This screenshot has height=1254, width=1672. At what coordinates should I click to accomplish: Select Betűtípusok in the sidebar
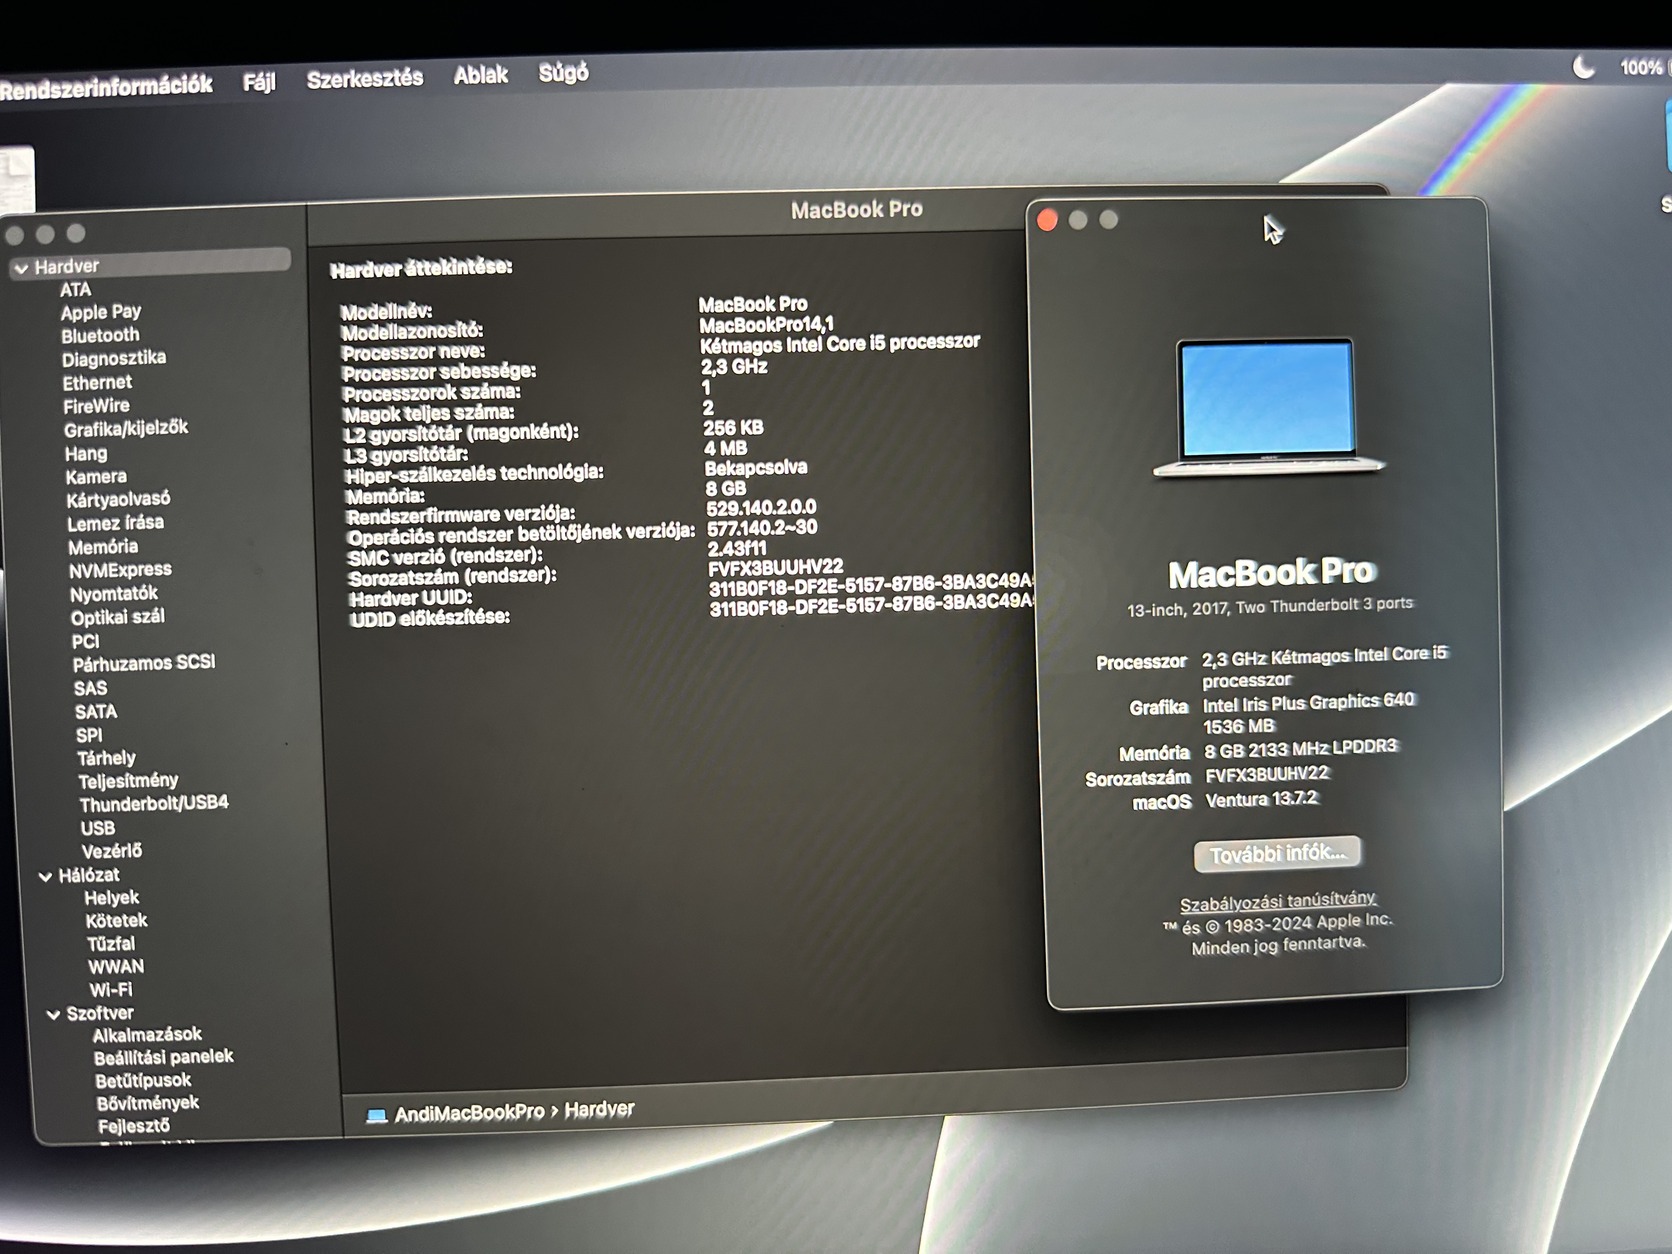tap(143, 1081)
